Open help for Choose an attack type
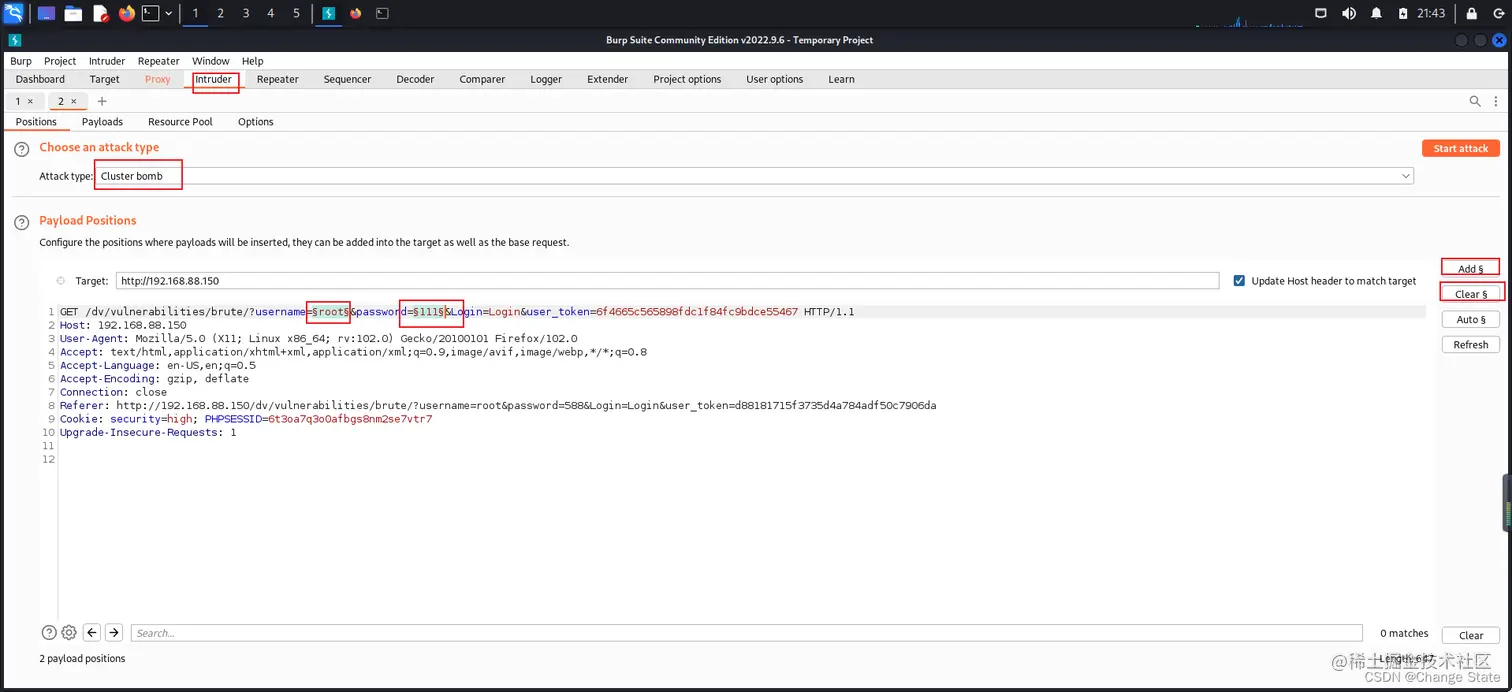 [22, 148]
